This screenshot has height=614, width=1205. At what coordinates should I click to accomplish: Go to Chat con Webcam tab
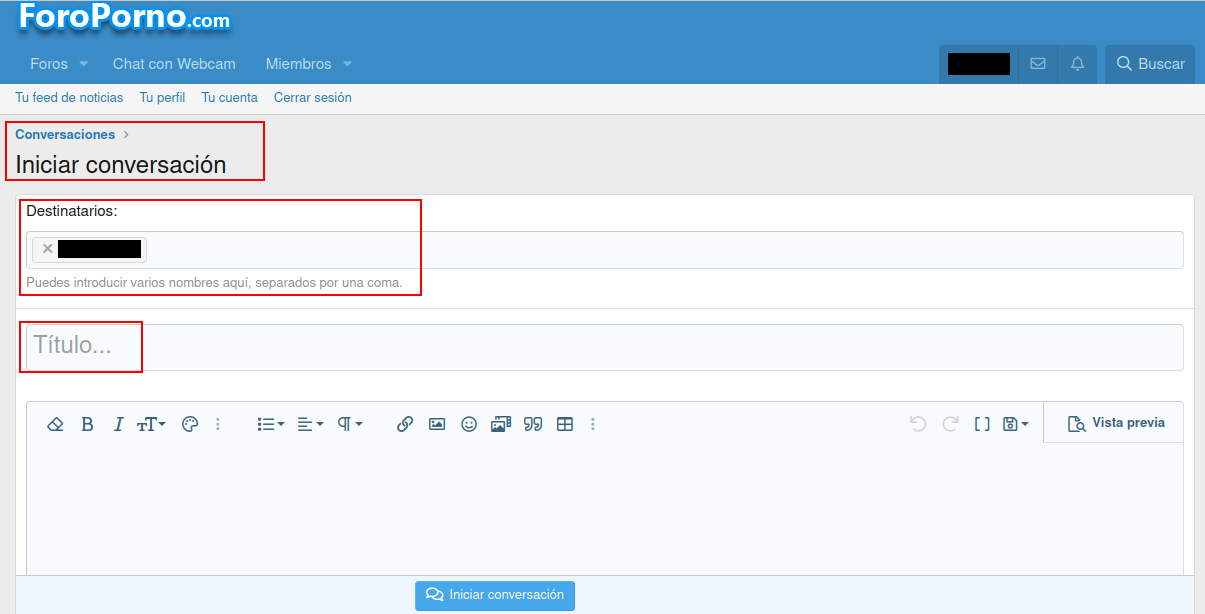coord(174,64)
